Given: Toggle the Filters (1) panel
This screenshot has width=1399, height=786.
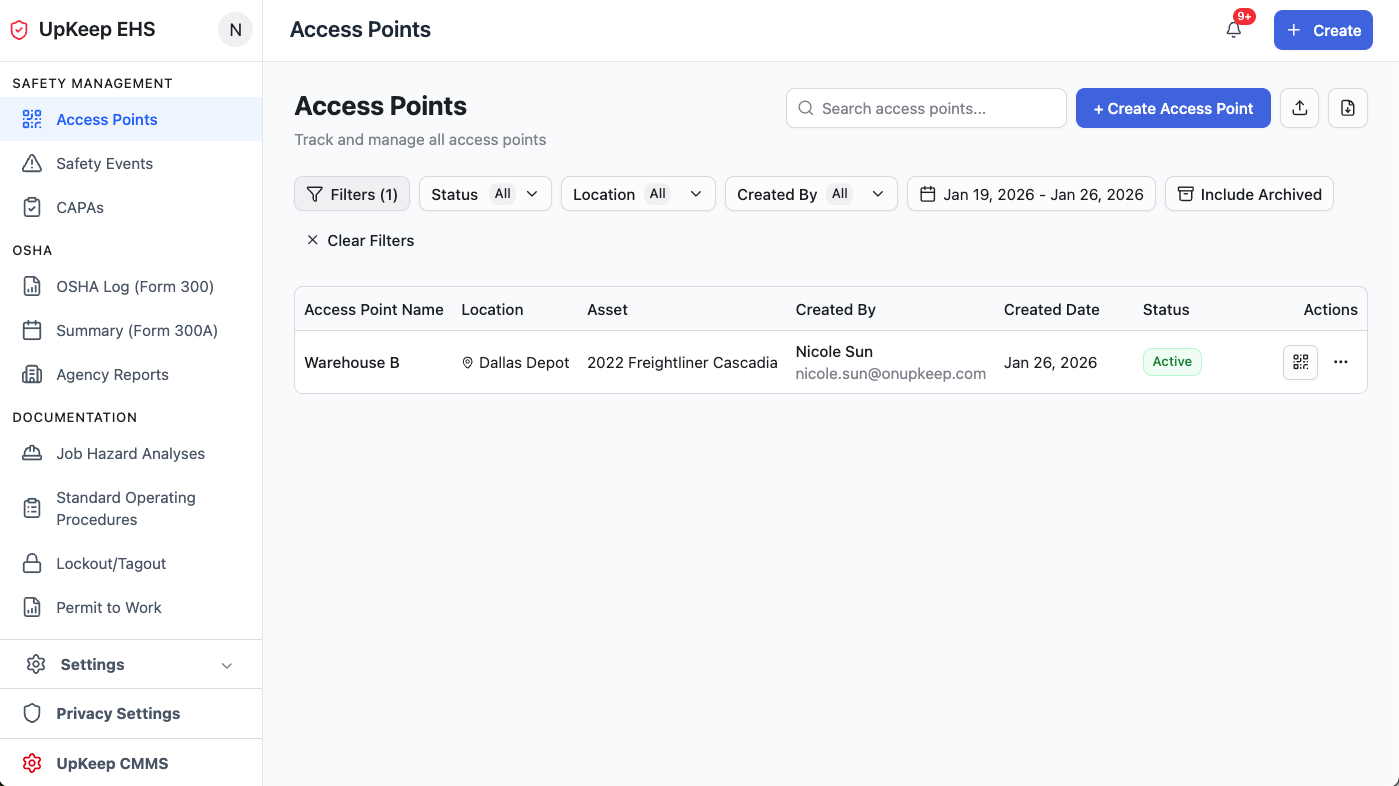Looking at the screenshot, I should tap(352, 194).
